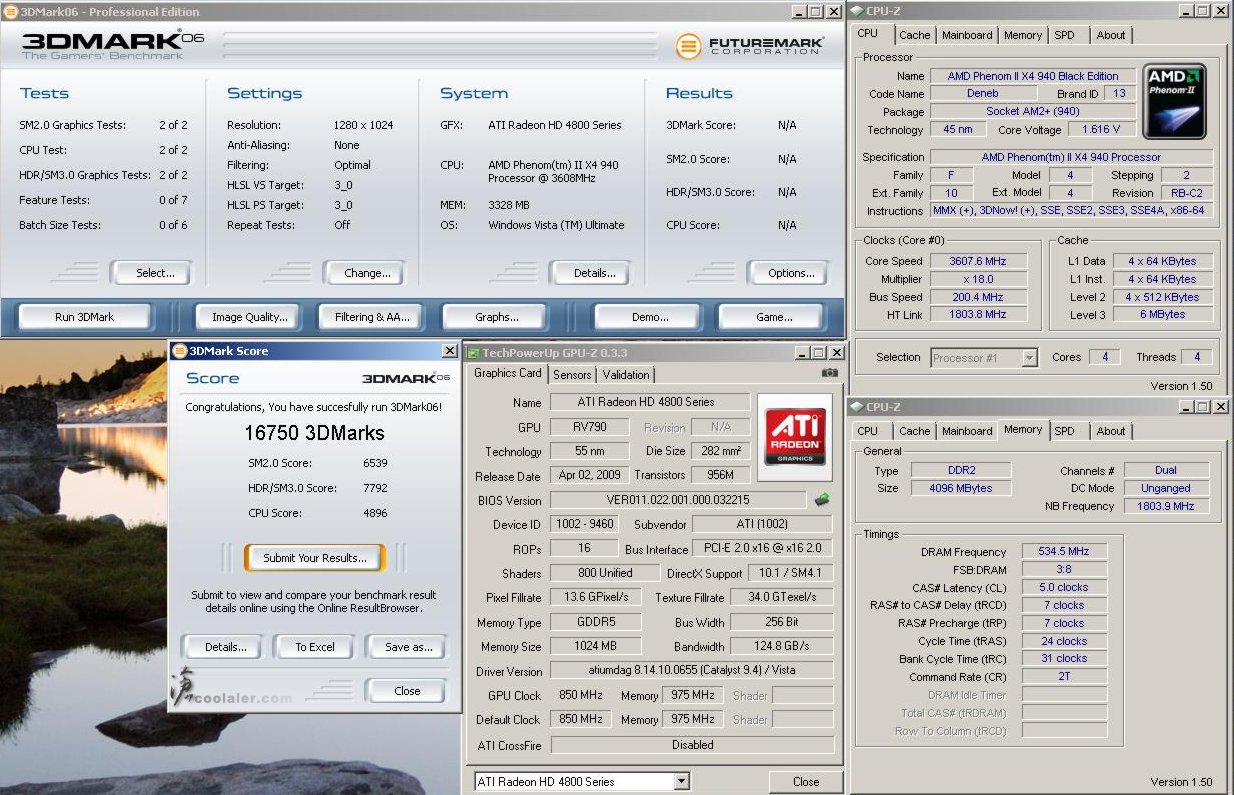This screenshot has height=795, width=1234.
Task: Click the Bandwidth 124.8 GB/s field
Action: click(x=783, y=647)
